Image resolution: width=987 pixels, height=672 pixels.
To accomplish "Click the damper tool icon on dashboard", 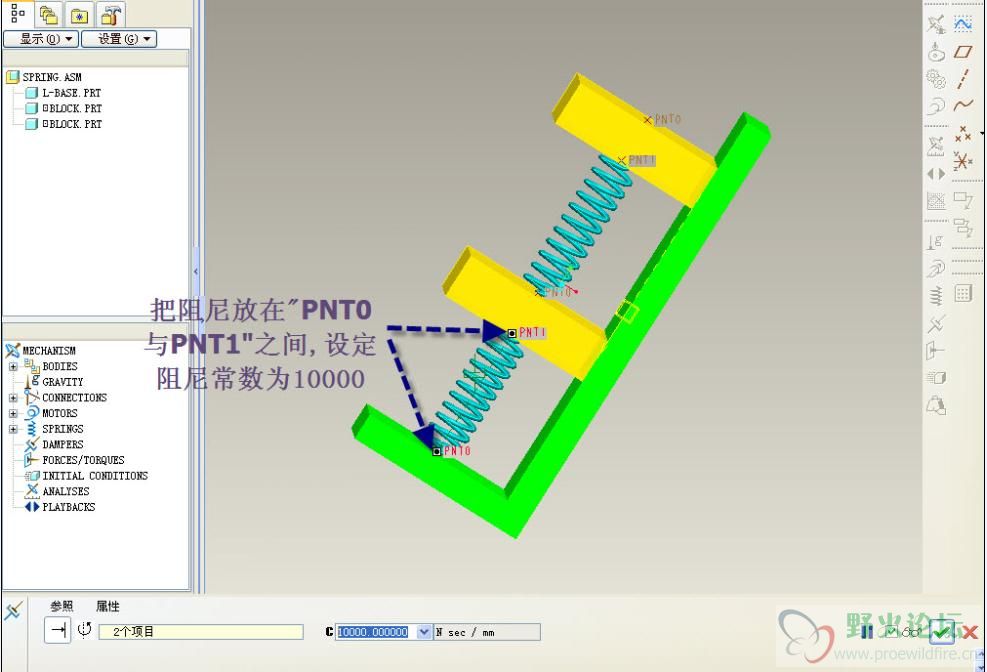I will coord(13,610).
